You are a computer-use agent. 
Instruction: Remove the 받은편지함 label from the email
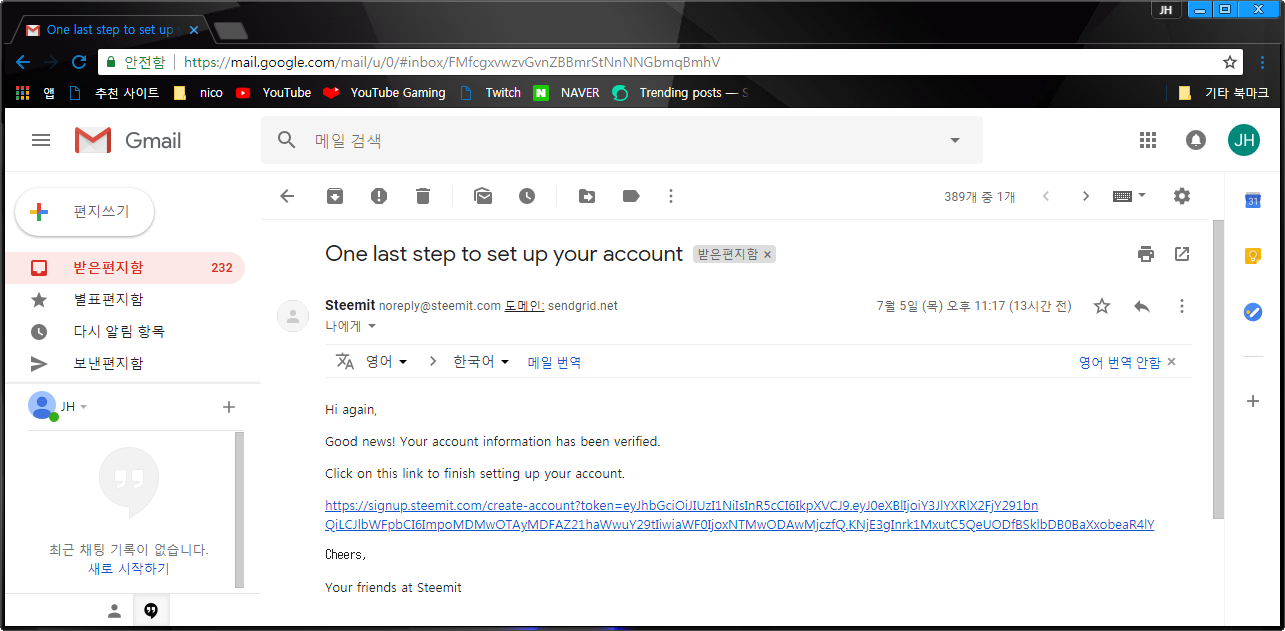pos(768,255)
